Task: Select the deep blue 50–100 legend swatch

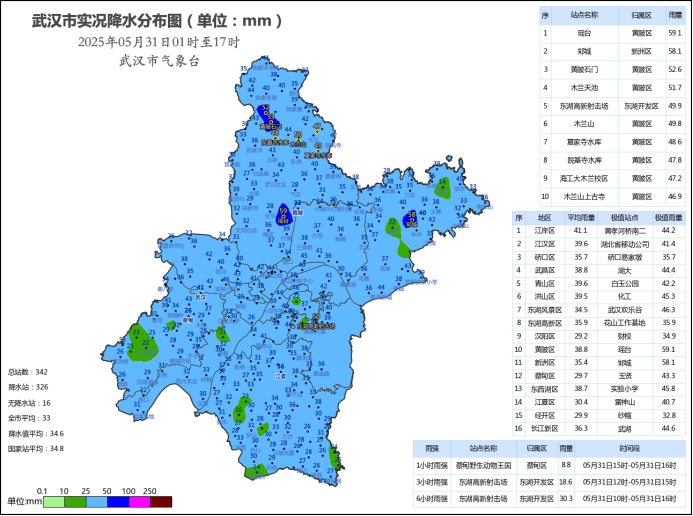Action: (x=118, y=501)
